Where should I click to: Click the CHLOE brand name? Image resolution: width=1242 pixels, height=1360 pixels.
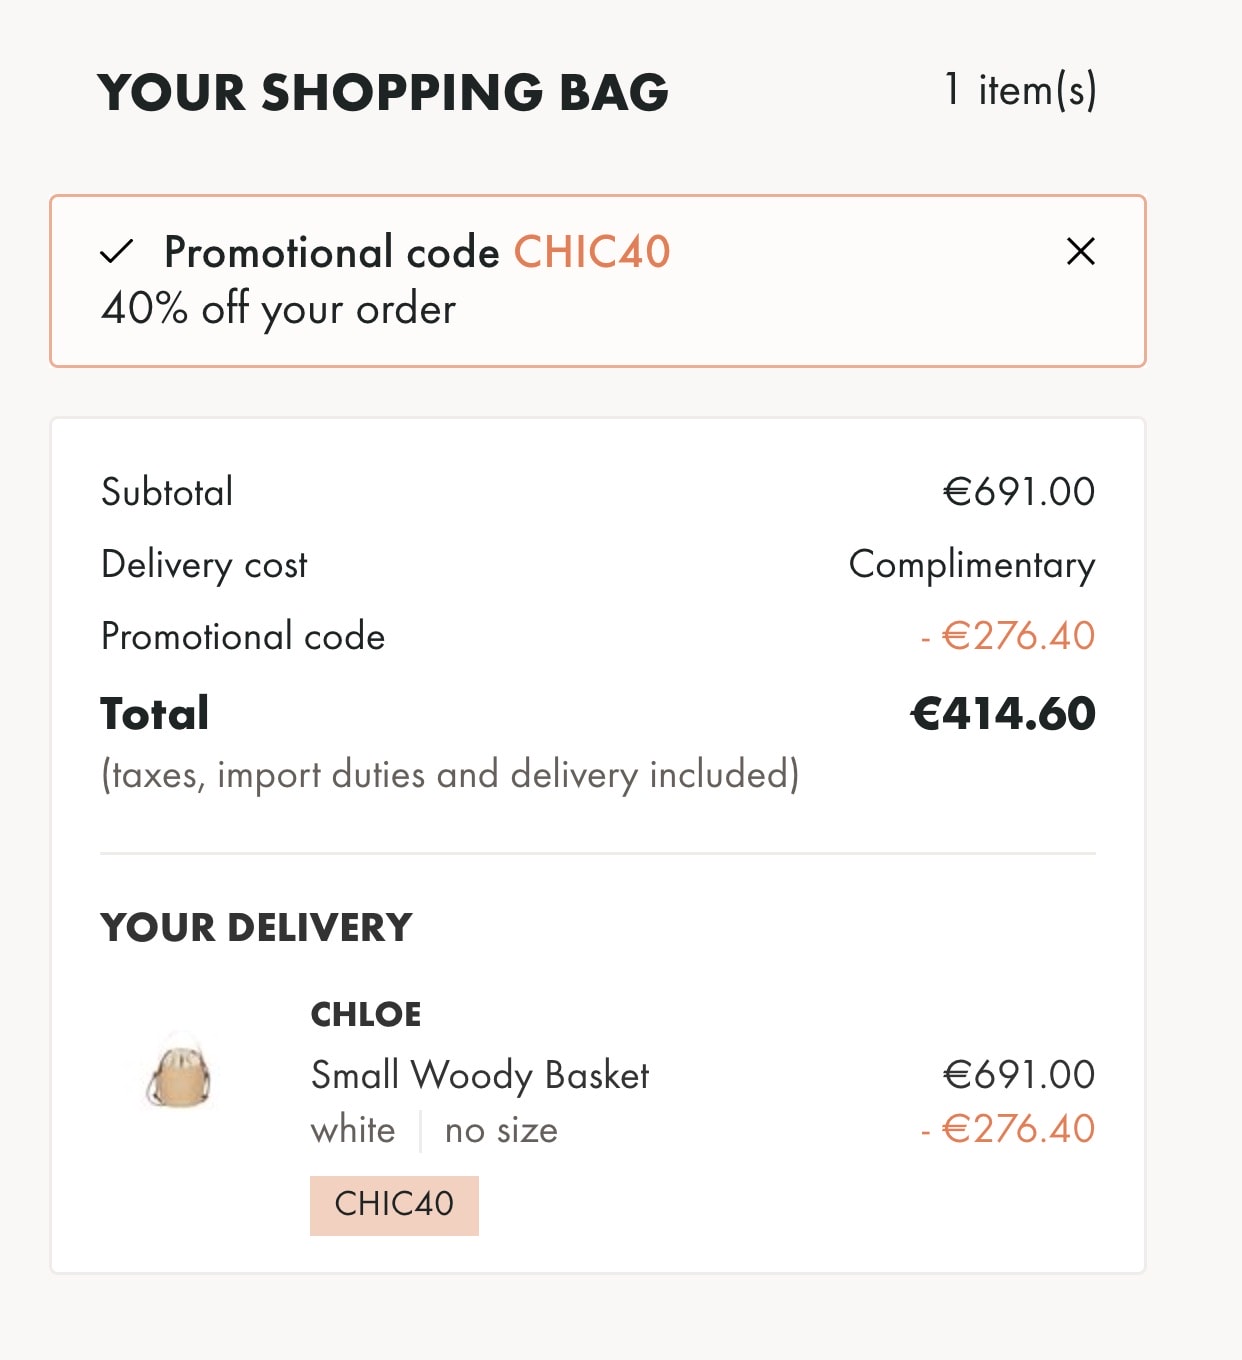(366, 1014)
